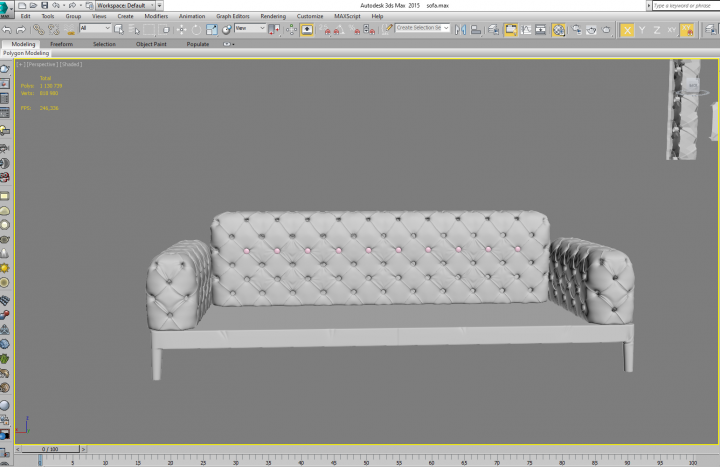
Task: Click the Redo arrow in main toolbar
Action: [21, 30]
